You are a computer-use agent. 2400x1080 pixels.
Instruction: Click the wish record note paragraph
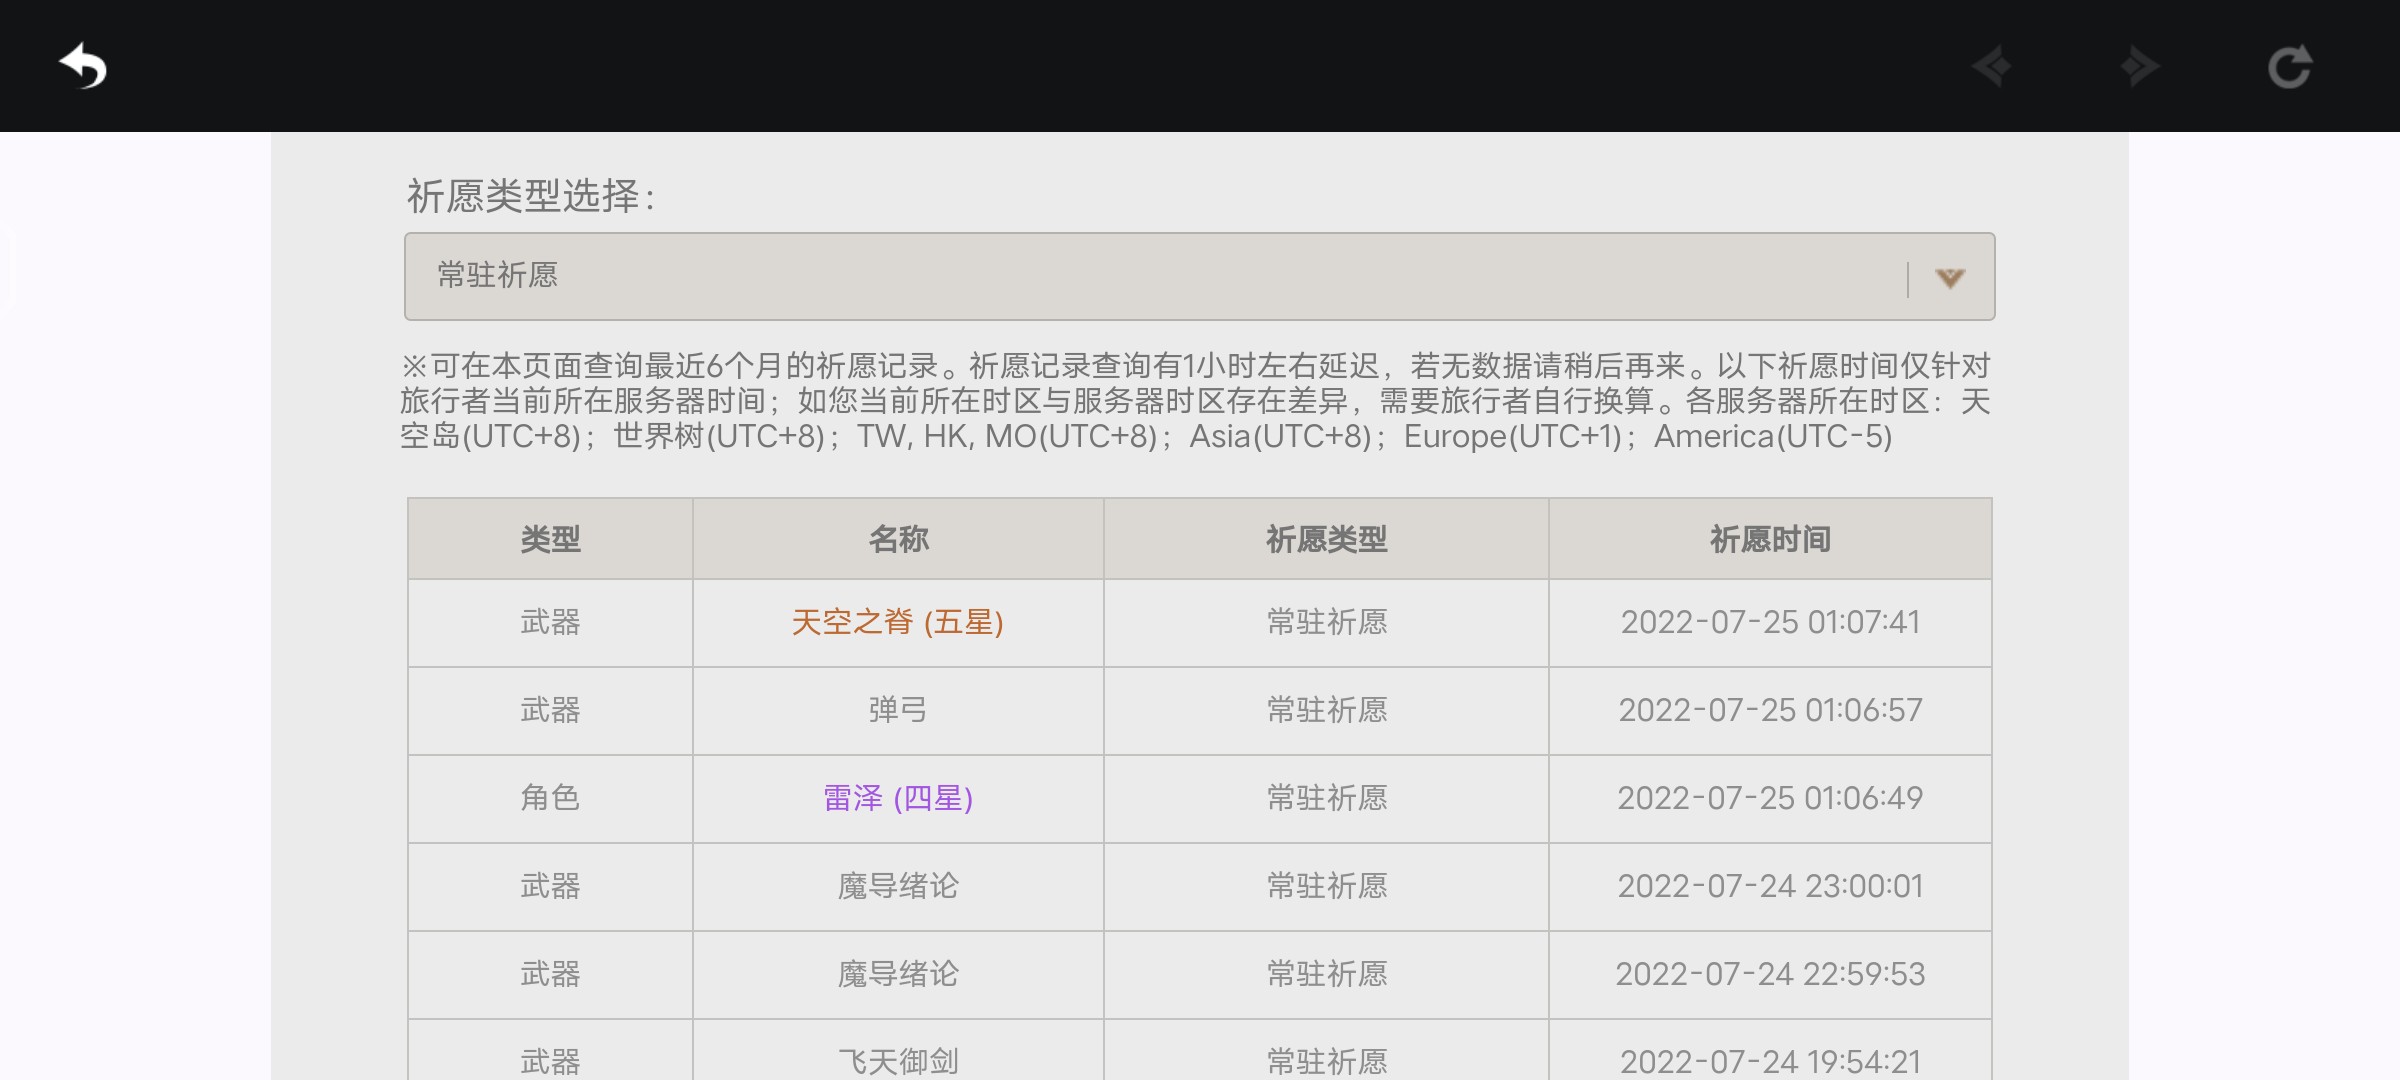click(1196, 401)
